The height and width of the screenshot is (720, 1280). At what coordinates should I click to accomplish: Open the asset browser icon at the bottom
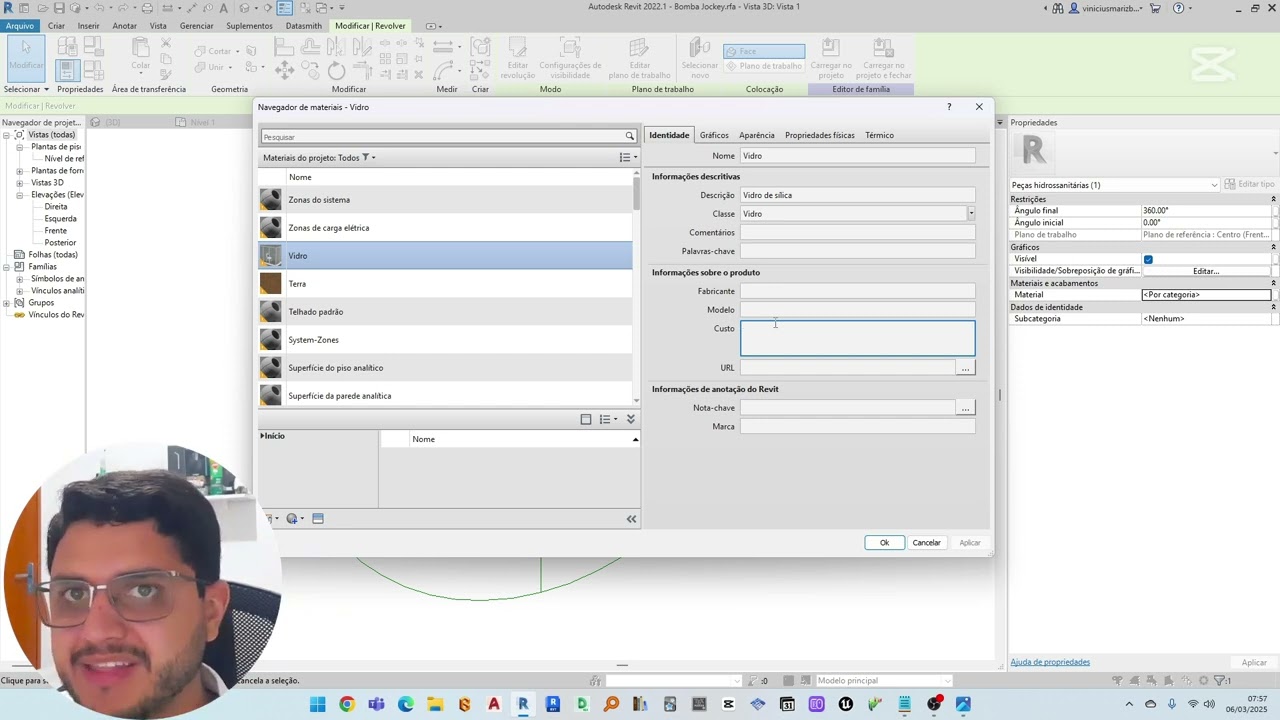click(x=318, y=518)
